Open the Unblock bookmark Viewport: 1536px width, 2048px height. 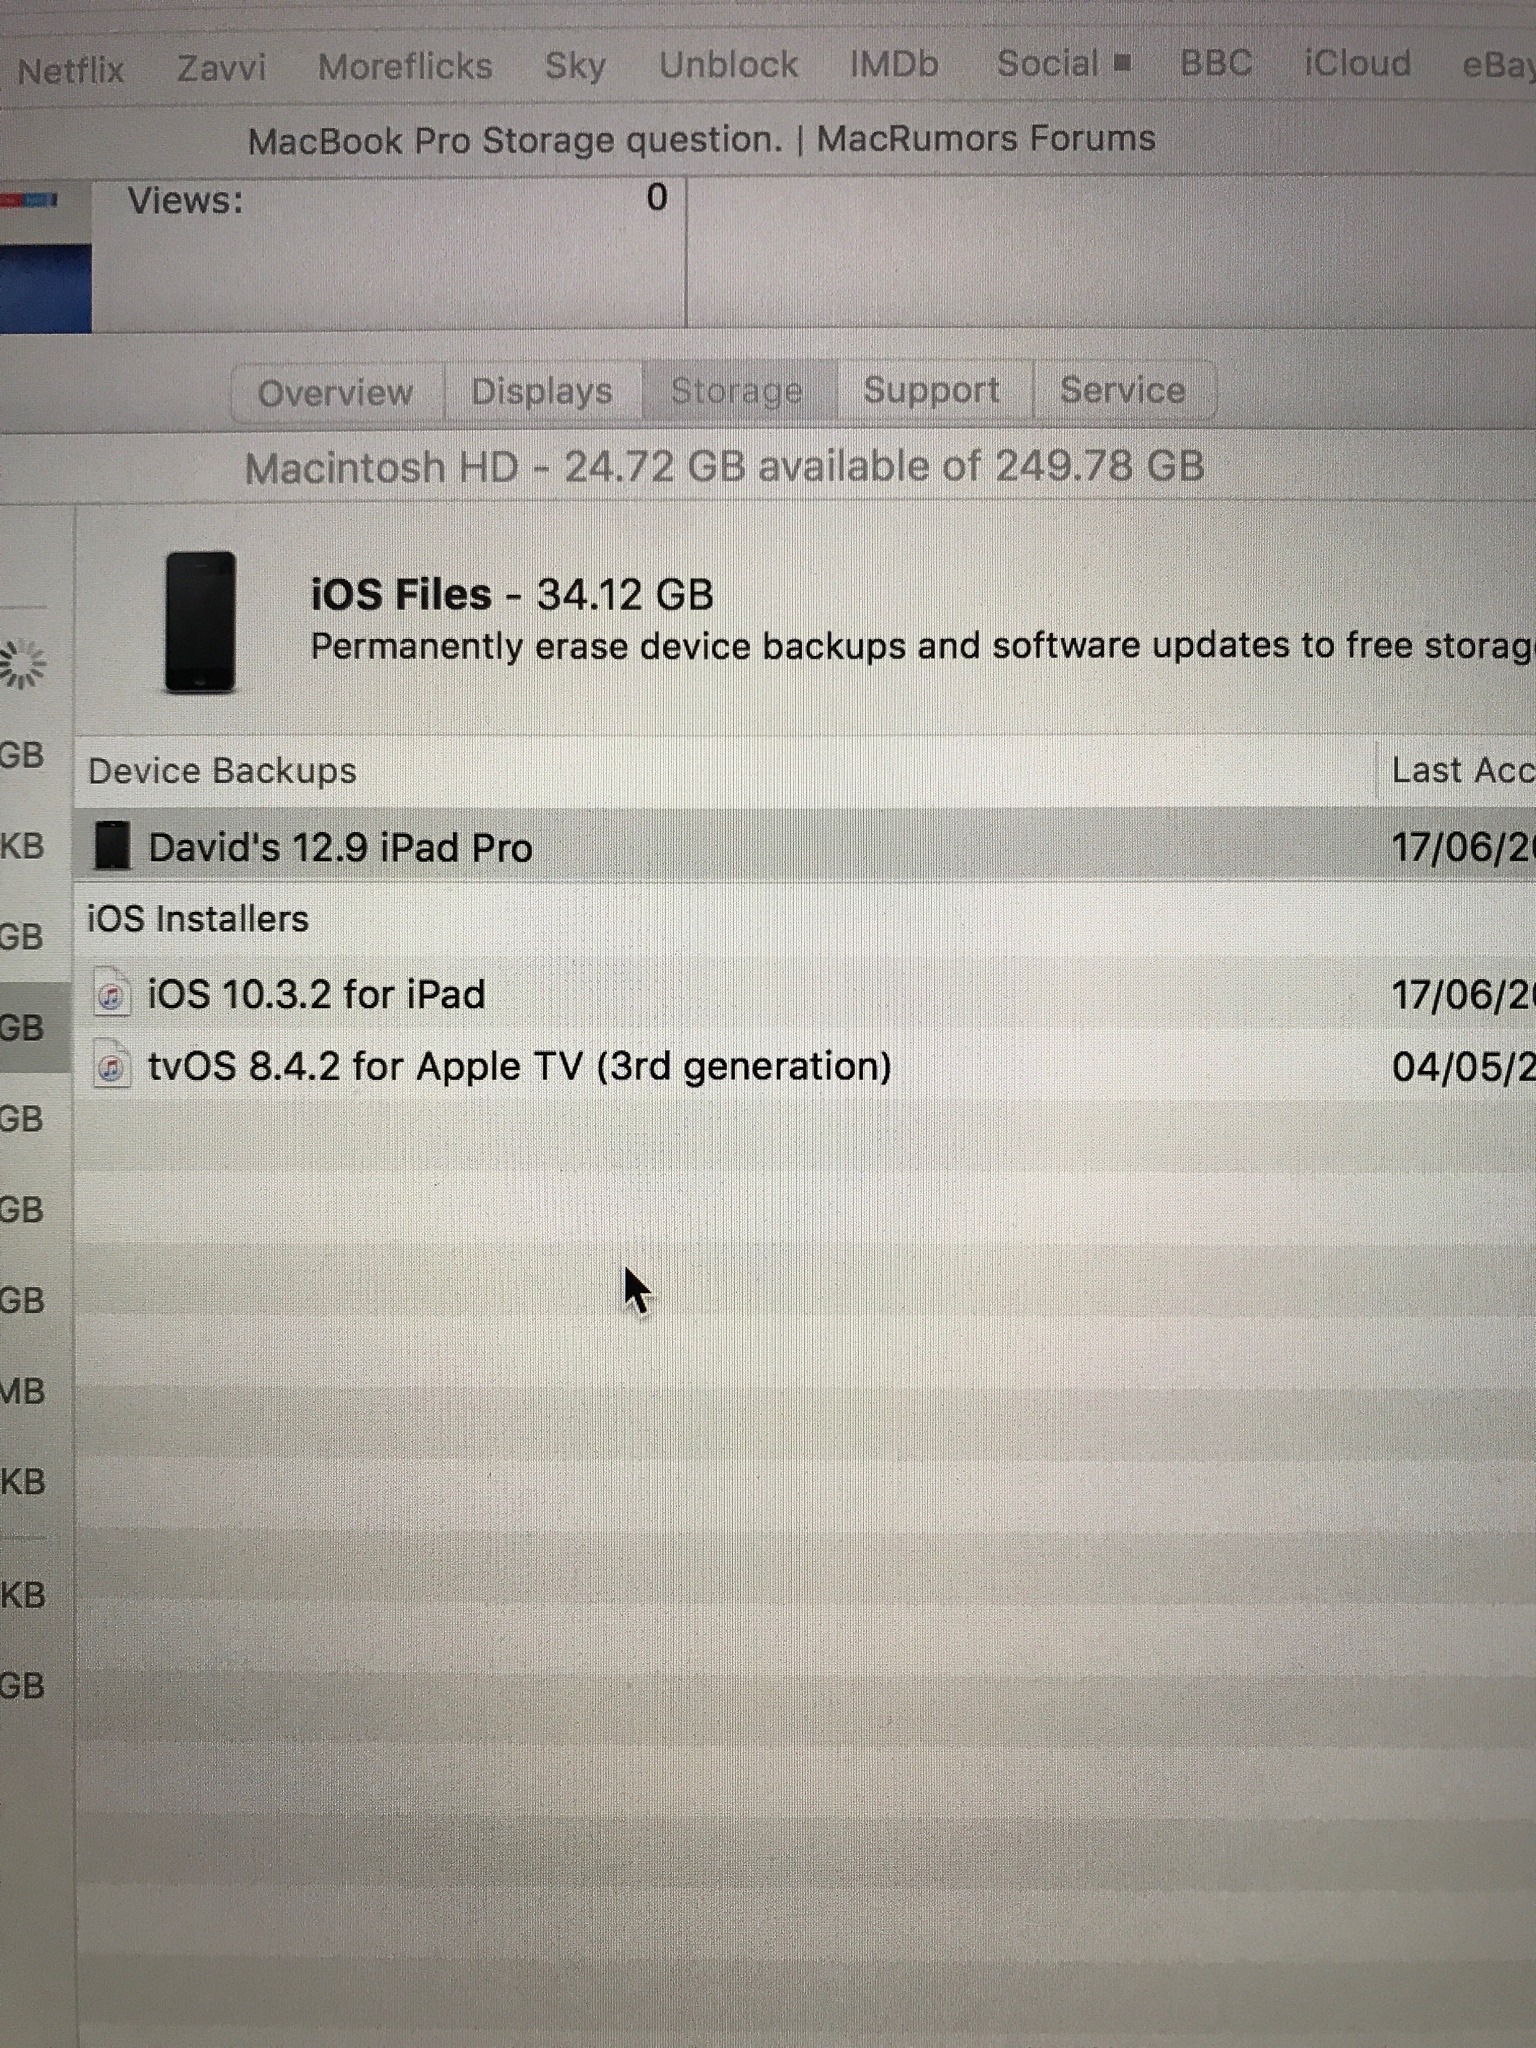pyautogui.click(x=728, y=65)
